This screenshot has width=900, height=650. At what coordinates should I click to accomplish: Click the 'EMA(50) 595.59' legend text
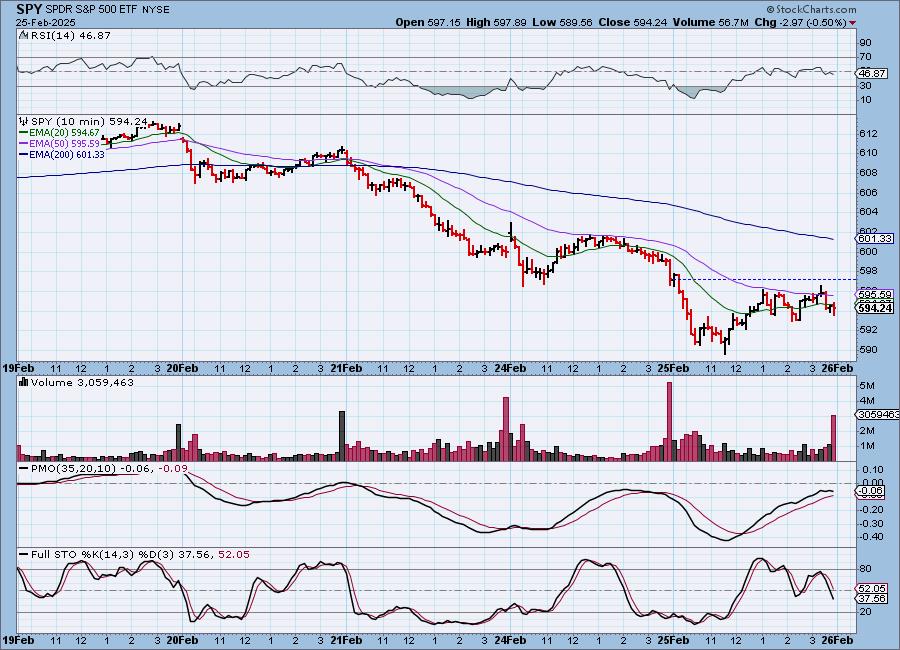pyautogui.click(x=64, y=144)
